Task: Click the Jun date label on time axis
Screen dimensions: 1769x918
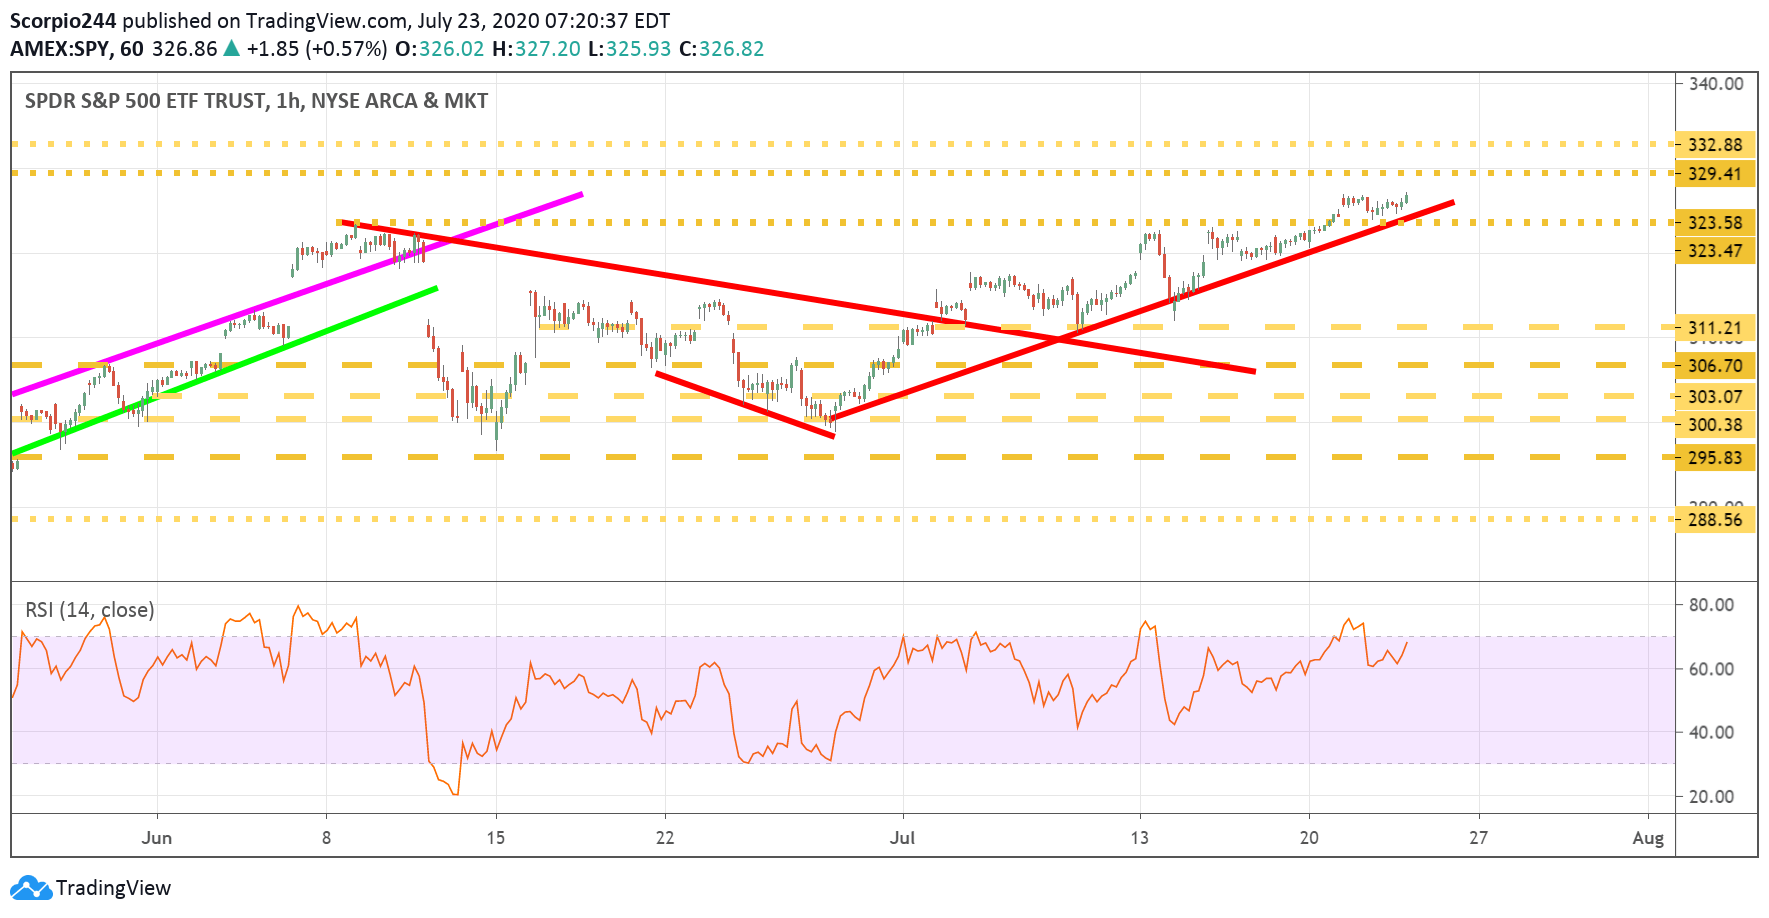Action: click(x=157, y=838)
